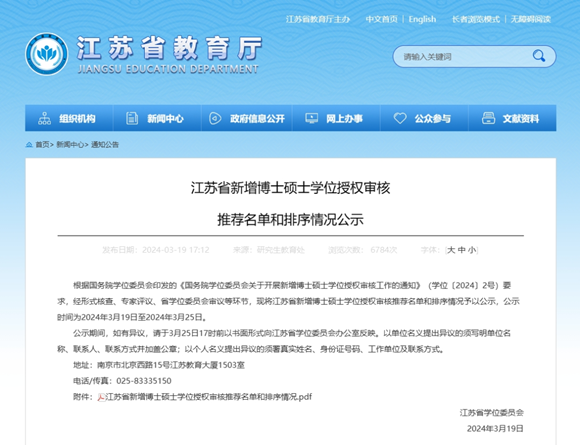Open the 新闻中心 menu
Viewport: 580px width, 445px height.
tap(157, 118)
